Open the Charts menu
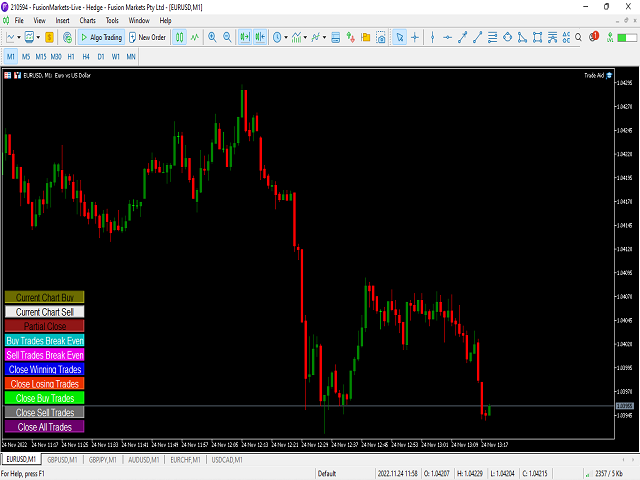Image resolution: width=640 pixels, height=480 pixels. pos(87,20)
